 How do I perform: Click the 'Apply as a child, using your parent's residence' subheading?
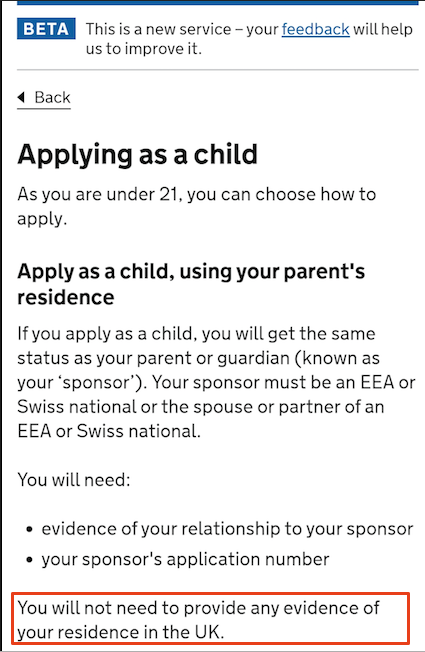click(191, 284)
